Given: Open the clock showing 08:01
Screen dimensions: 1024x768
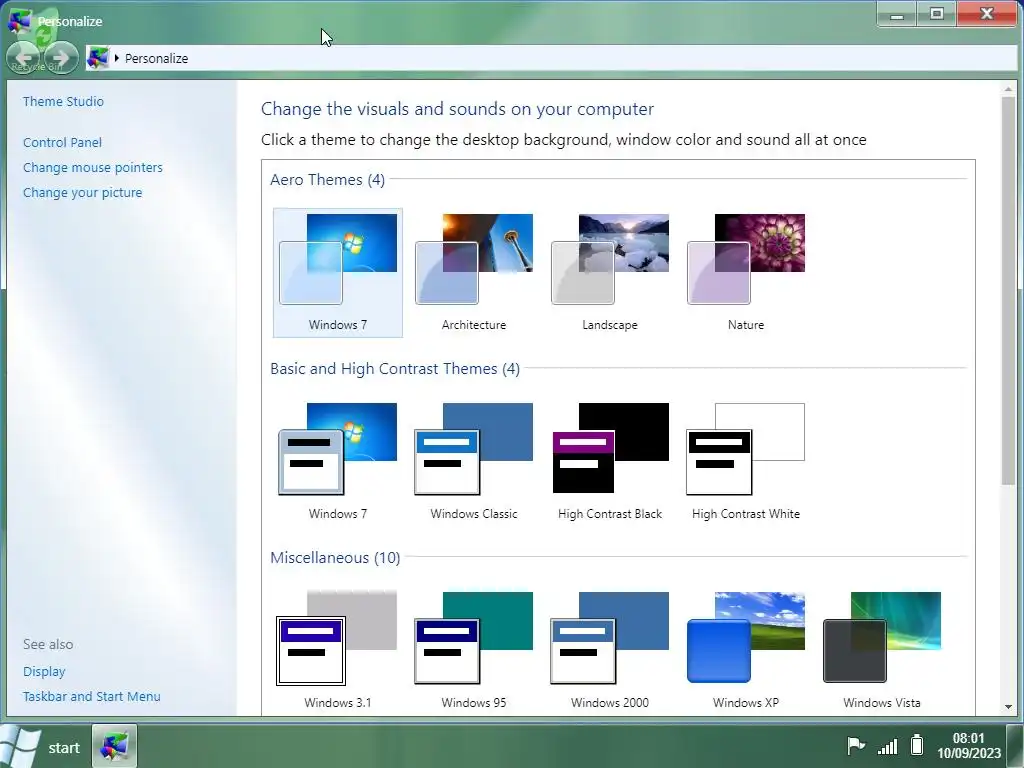Looking at the screenshot, I should coord(969,746).
